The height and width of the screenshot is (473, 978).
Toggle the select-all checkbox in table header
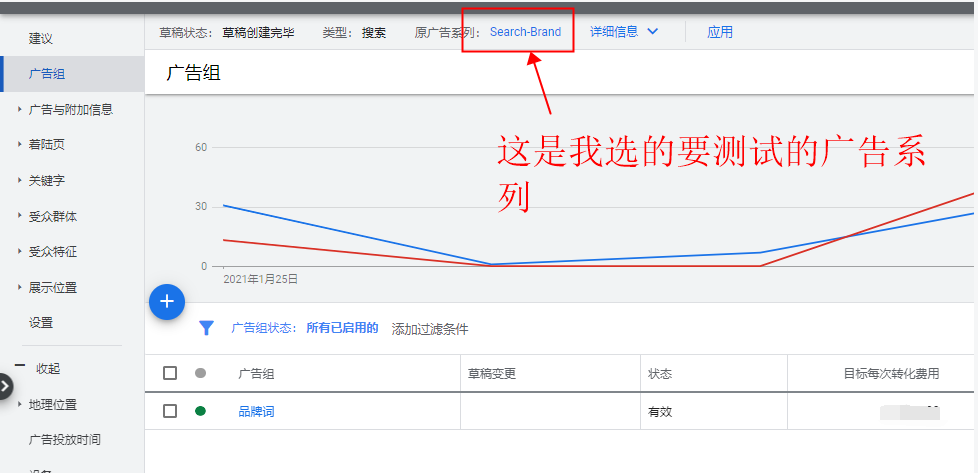[x=170, y=373]
